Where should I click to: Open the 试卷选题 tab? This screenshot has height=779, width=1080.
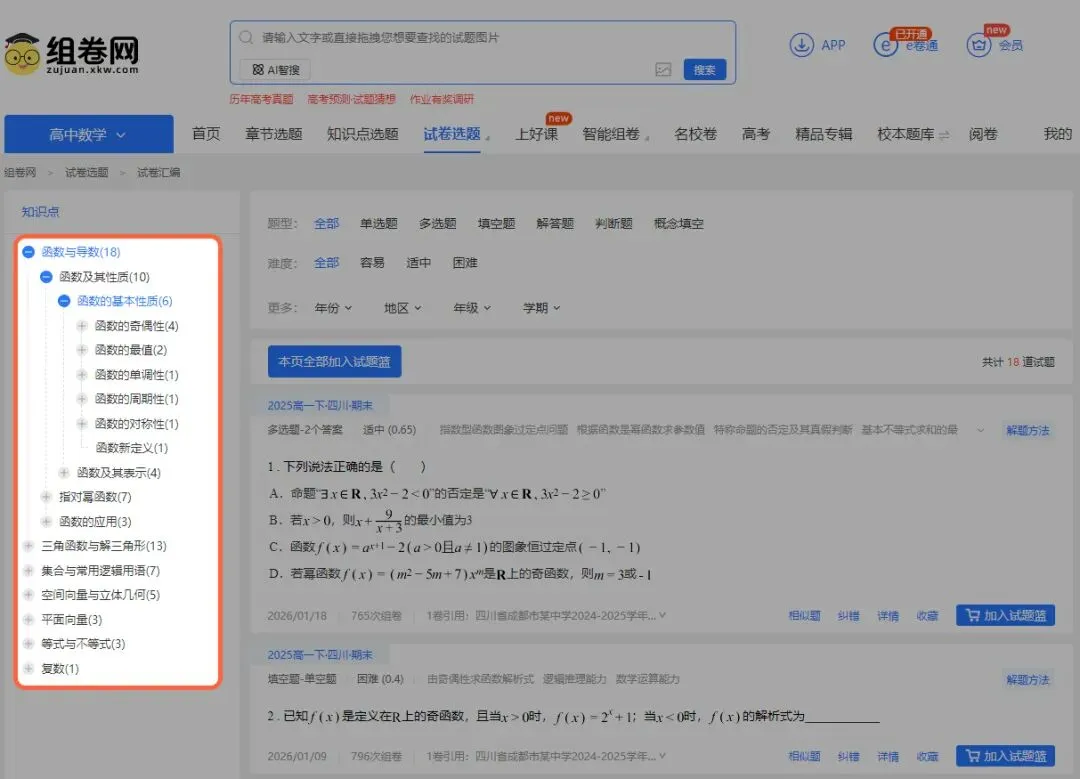click(452, 134)
